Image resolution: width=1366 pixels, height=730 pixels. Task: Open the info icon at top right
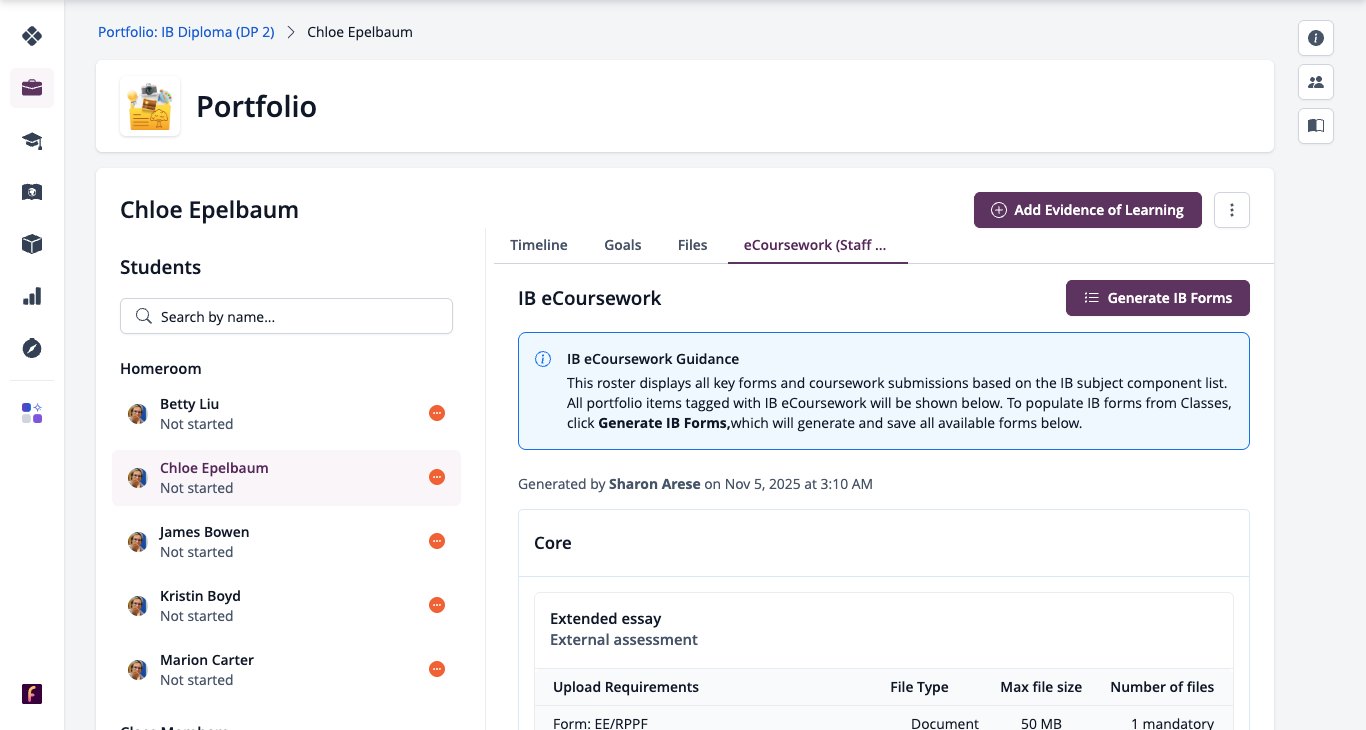pyautogui.click(x=1316, y=38)
